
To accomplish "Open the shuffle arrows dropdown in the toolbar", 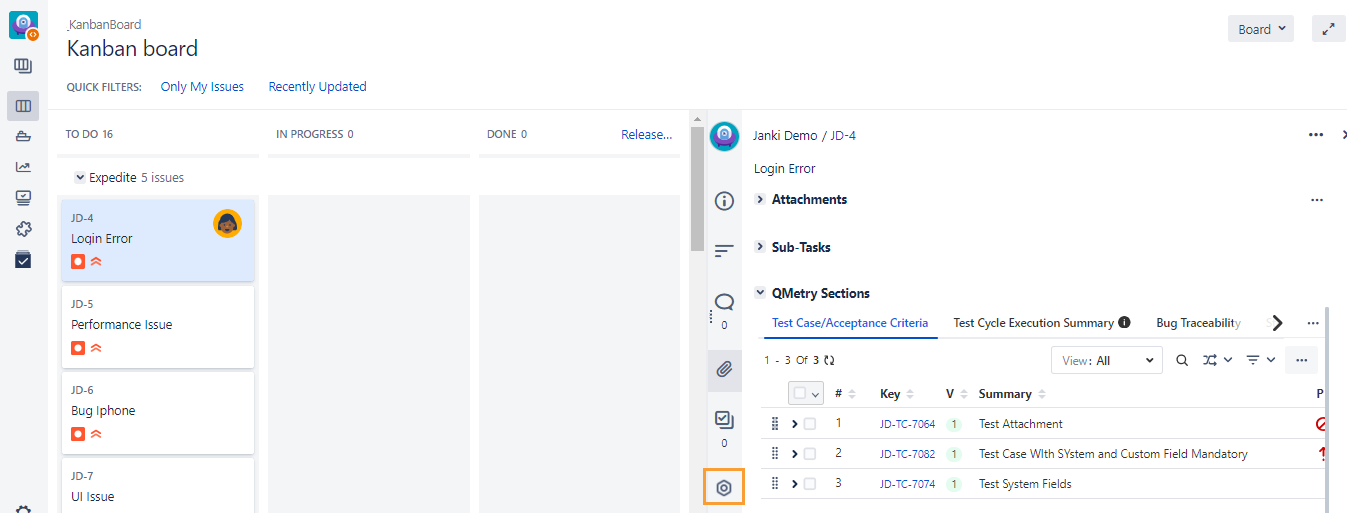I will click(x=1217, y=360).
